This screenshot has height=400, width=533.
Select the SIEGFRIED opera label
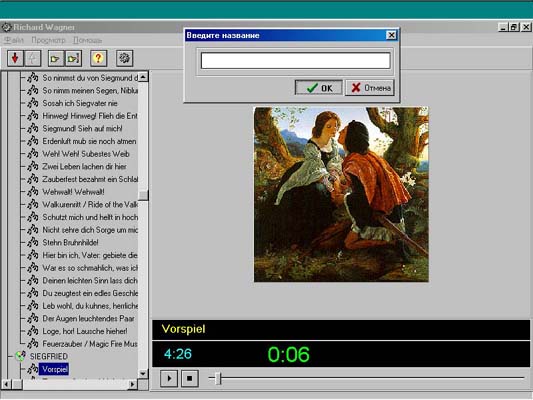(49, 356)
